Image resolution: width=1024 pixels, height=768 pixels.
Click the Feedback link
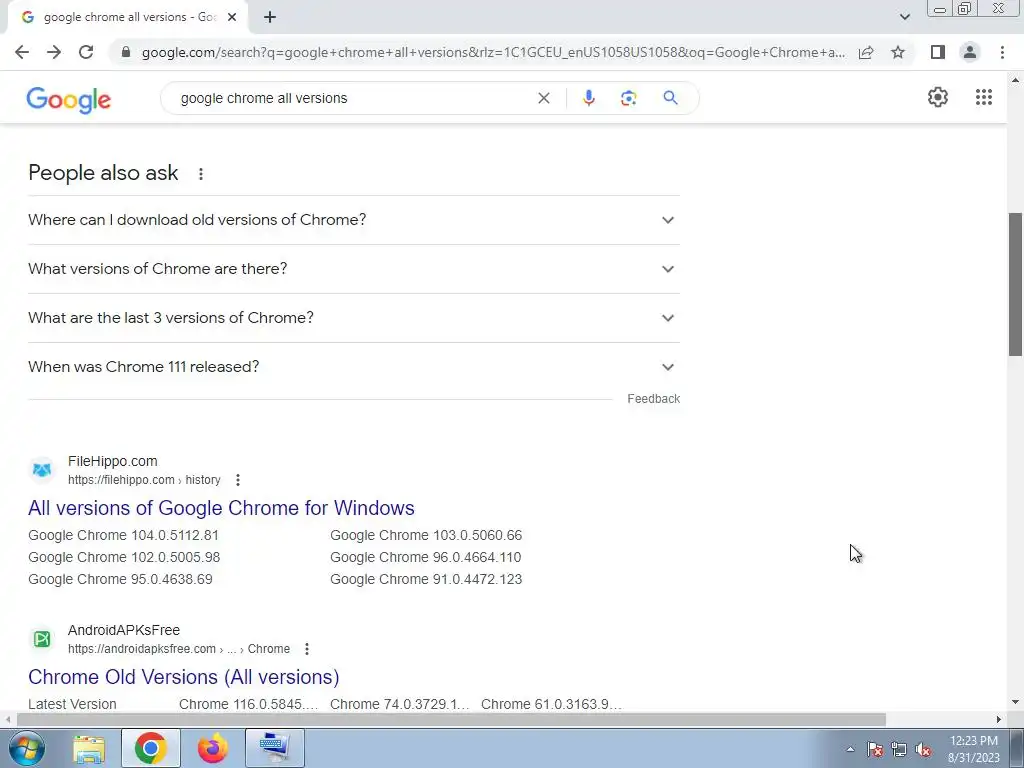[x=653, y=399]
